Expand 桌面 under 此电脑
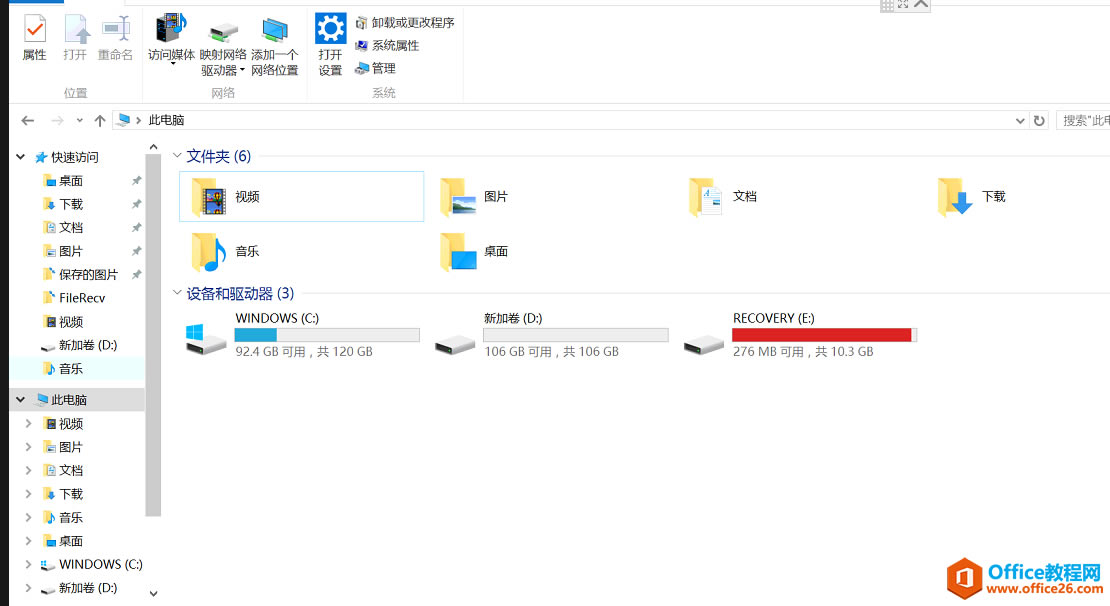The width and height of the screenshot is (1110, 606). [x=28, y=541]
